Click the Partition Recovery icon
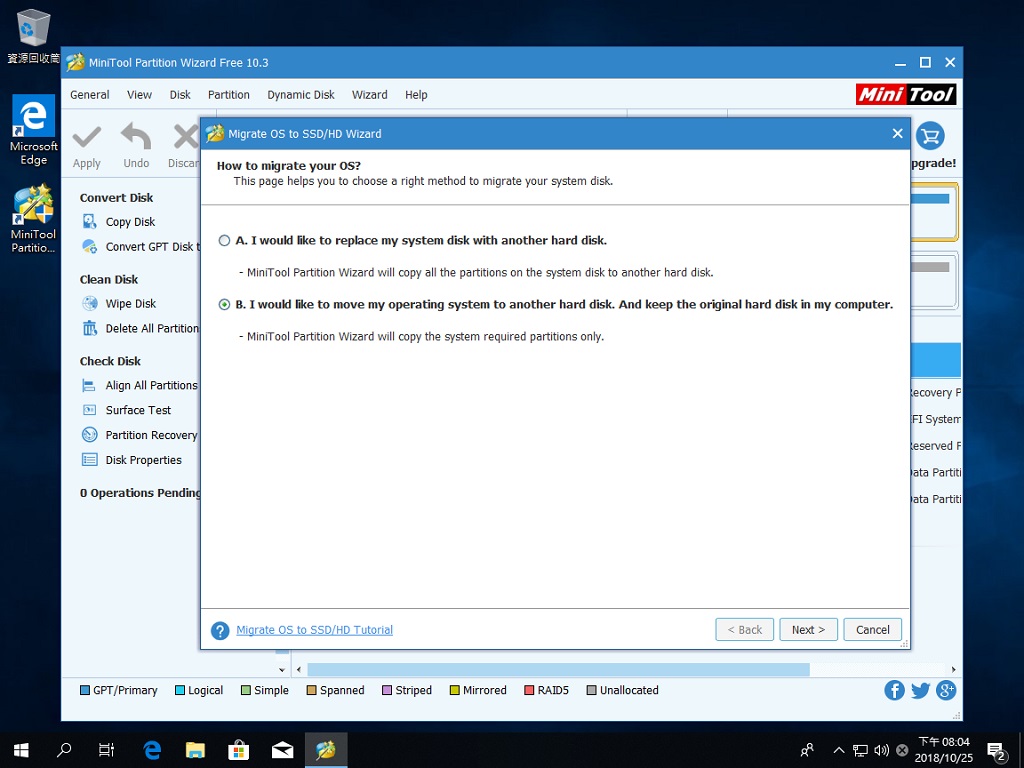Screen dimensions: 1024x768 [89, 435]
